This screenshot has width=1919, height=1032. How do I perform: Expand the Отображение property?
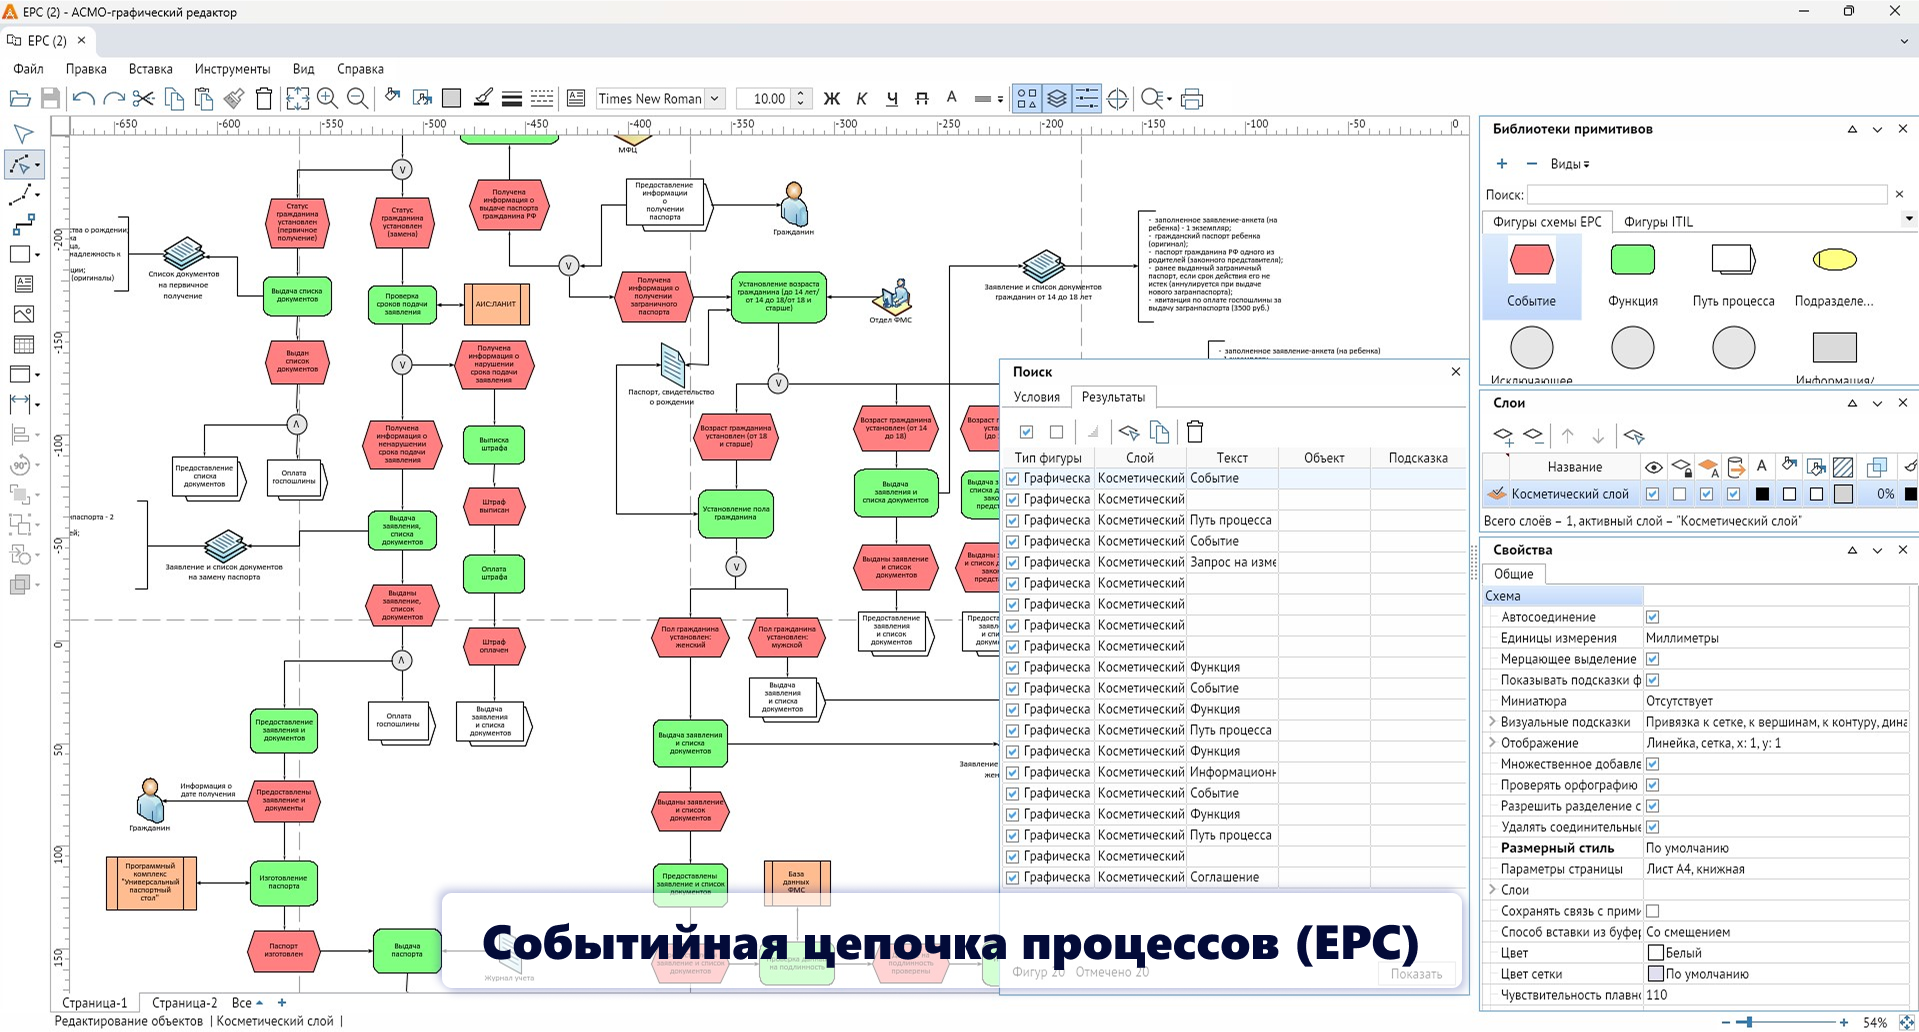click(x=1492, y=743)
